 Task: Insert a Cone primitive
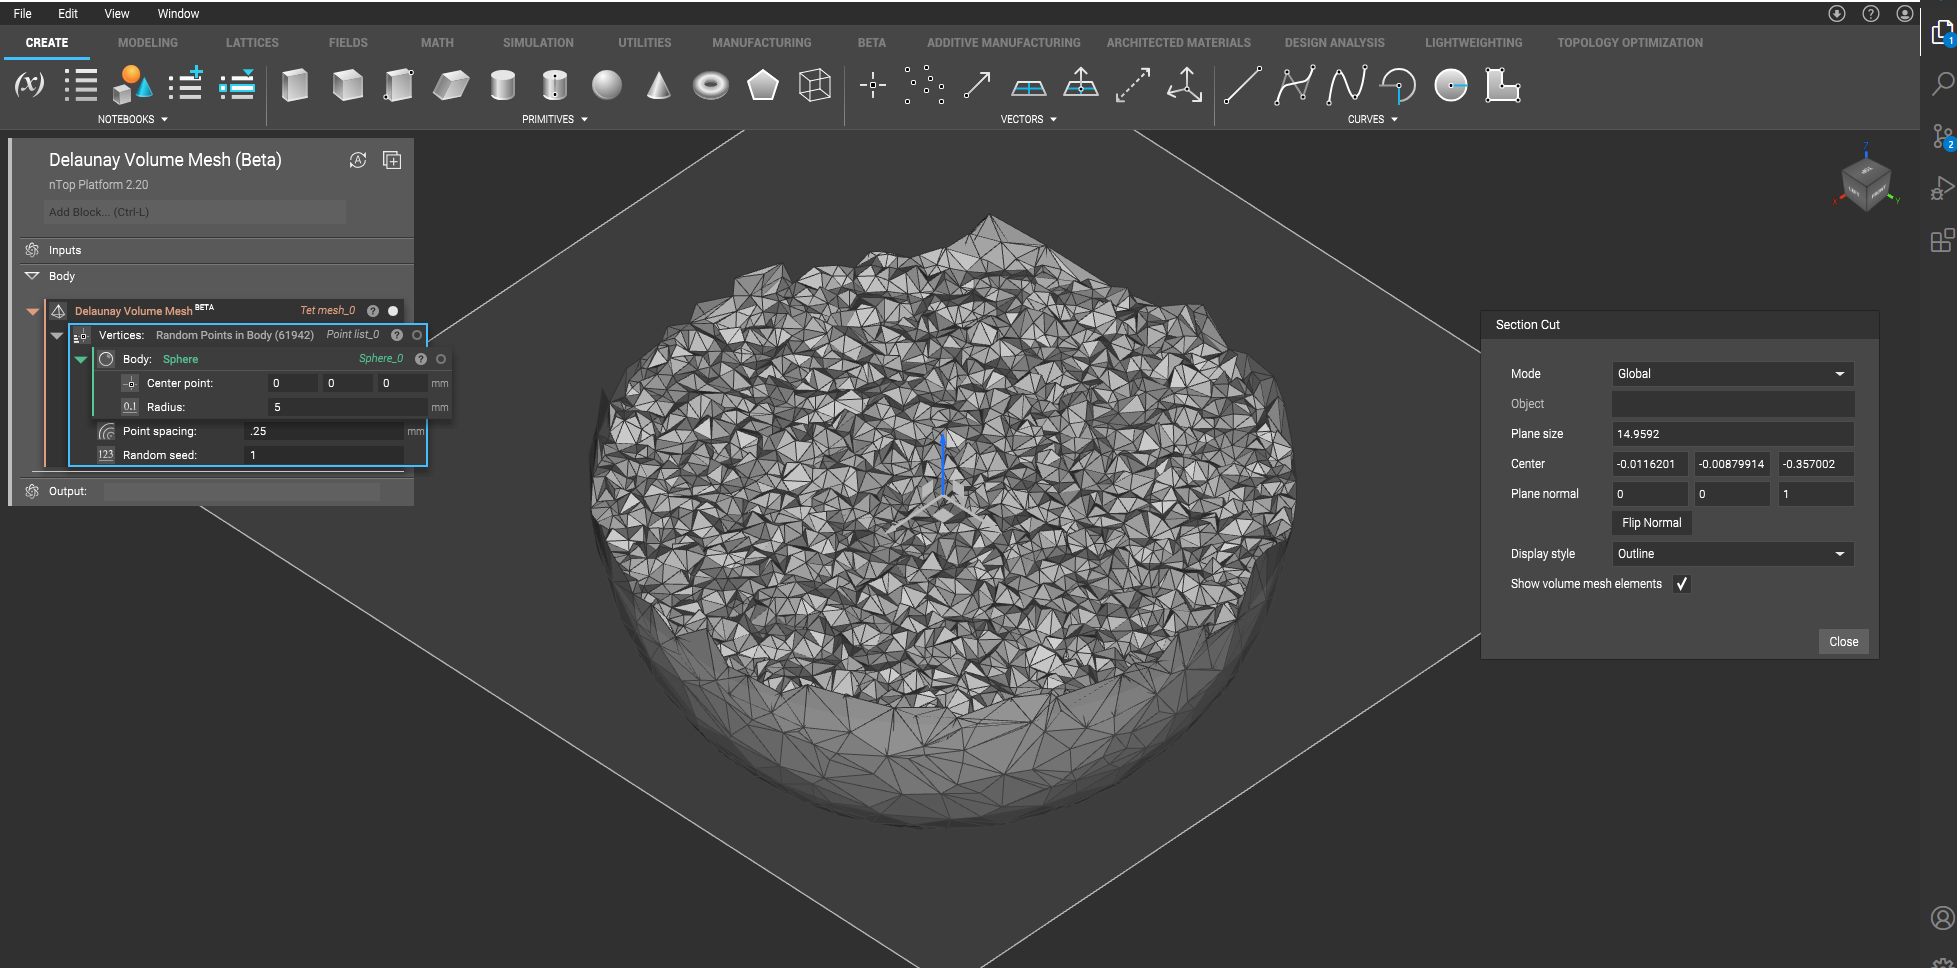click(658, 85)
